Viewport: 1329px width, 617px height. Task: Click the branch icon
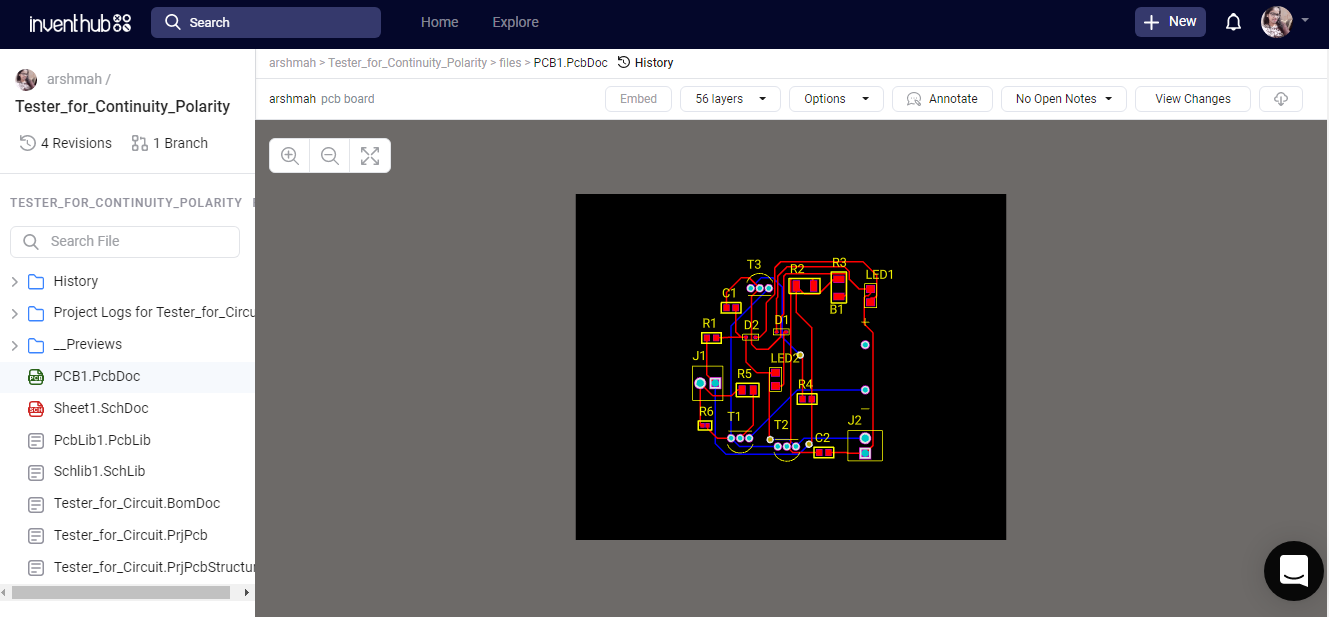tap(139, 143)
